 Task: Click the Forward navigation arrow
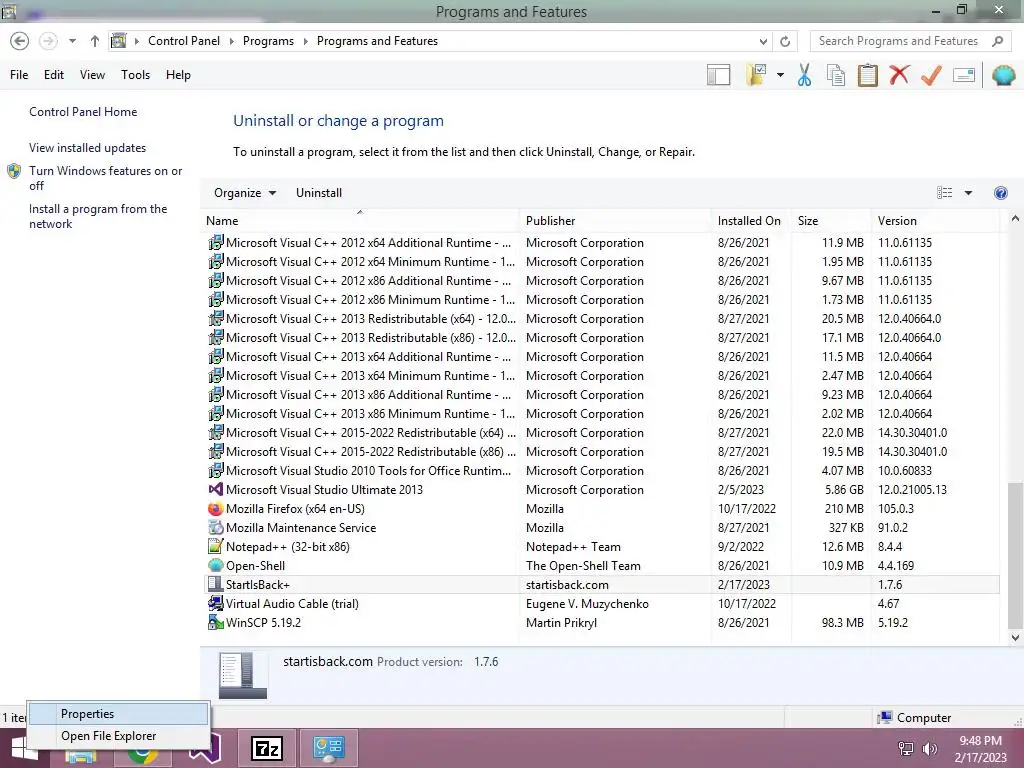tap(48, 41)
